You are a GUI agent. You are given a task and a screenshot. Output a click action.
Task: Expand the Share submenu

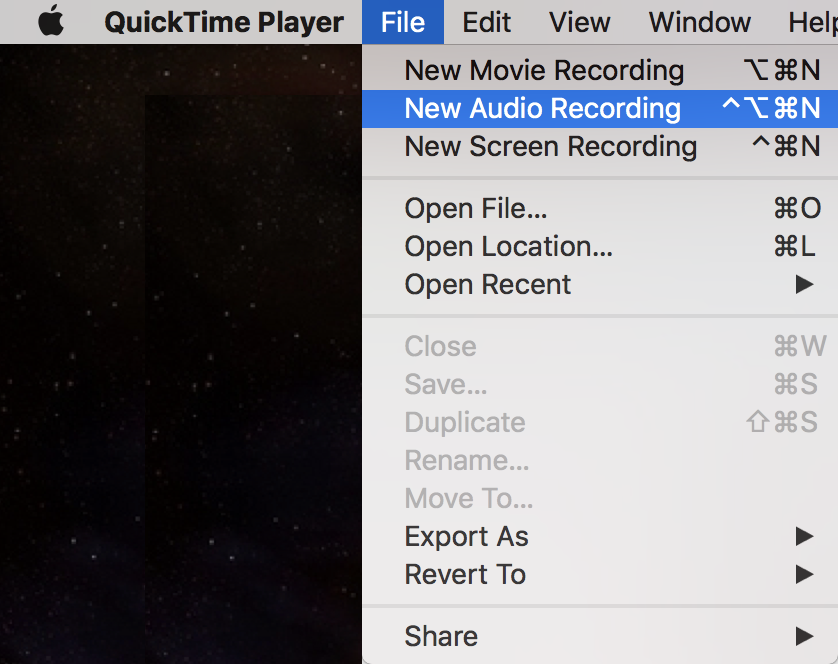[600, 636]
